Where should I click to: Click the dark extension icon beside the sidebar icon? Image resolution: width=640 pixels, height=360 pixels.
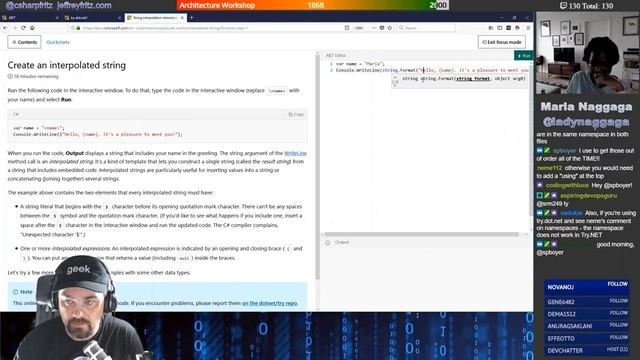coord(509,28)
